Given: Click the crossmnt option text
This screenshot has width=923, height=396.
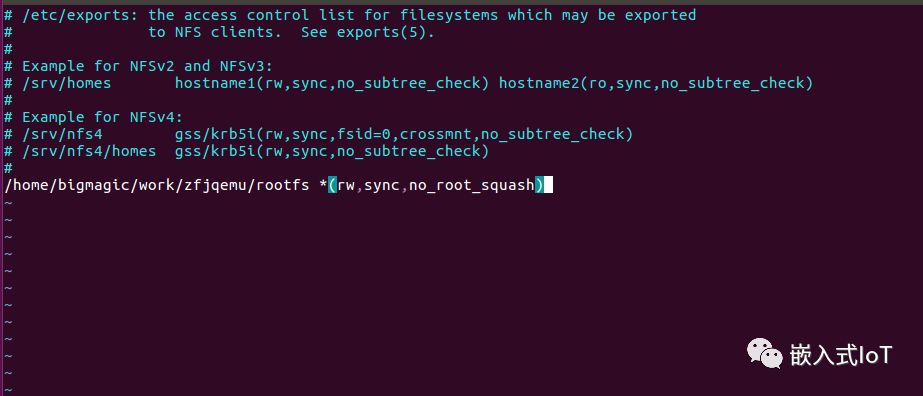Looking at the screenshot, I should coord(436,134).
